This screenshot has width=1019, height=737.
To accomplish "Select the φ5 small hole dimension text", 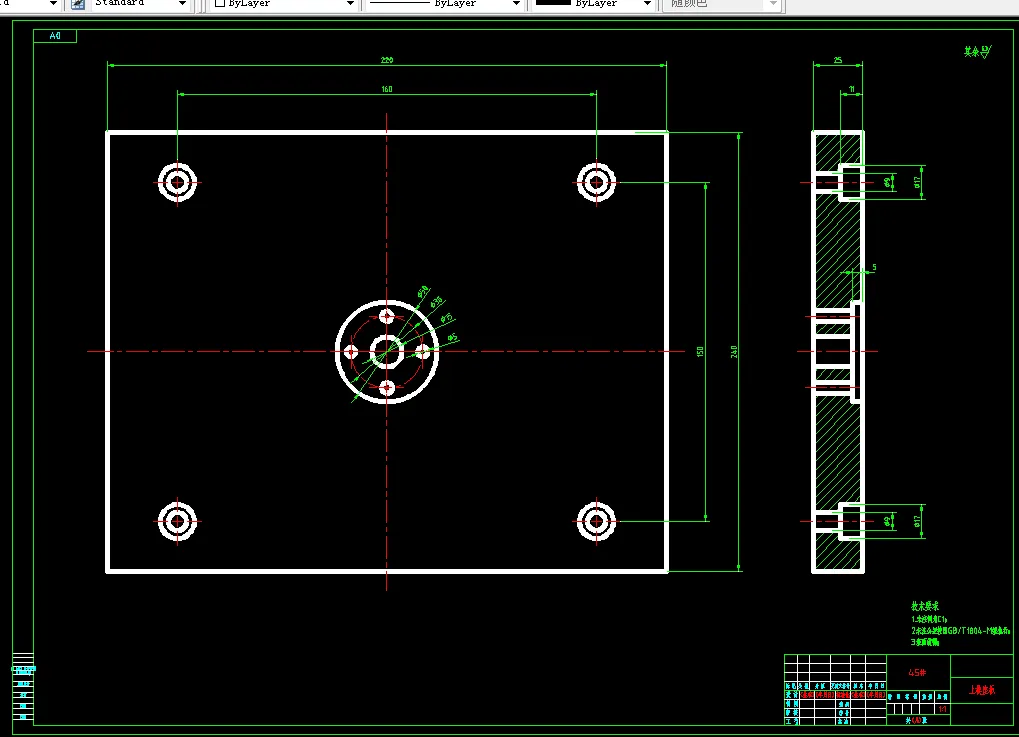I will (452, 338).
